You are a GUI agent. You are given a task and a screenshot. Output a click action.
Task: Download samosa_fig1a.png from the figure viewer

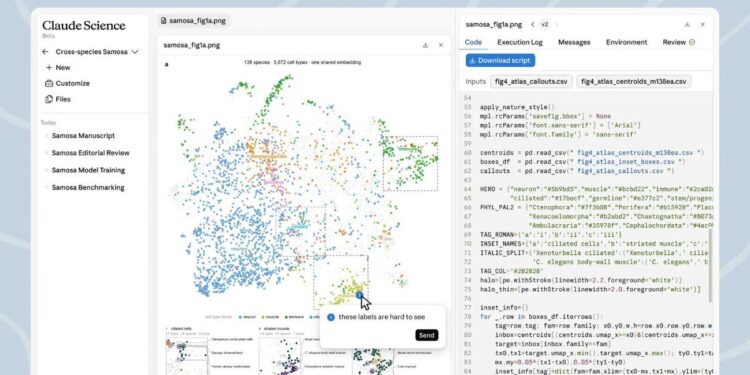(x=425, y=45)
